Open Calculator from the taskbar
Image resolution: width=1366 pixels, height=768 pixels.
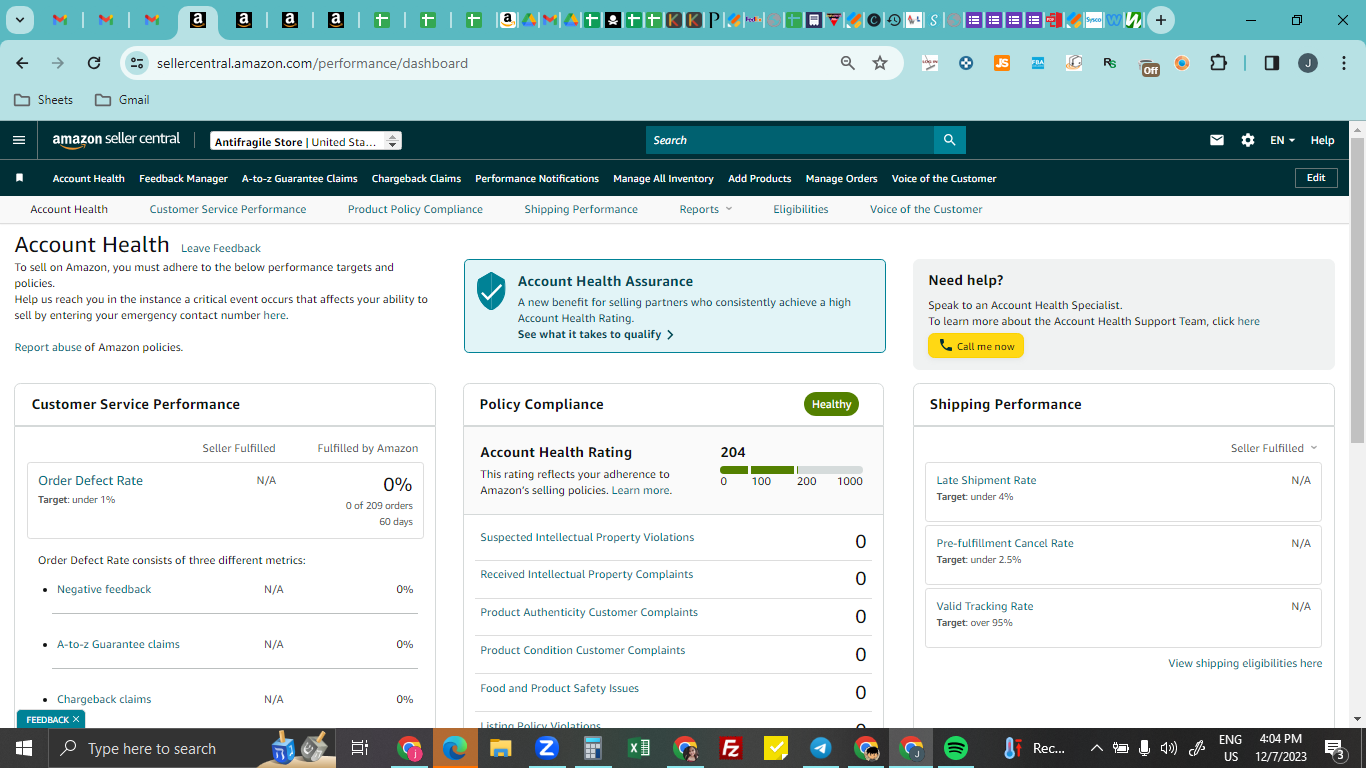point(593,748)
